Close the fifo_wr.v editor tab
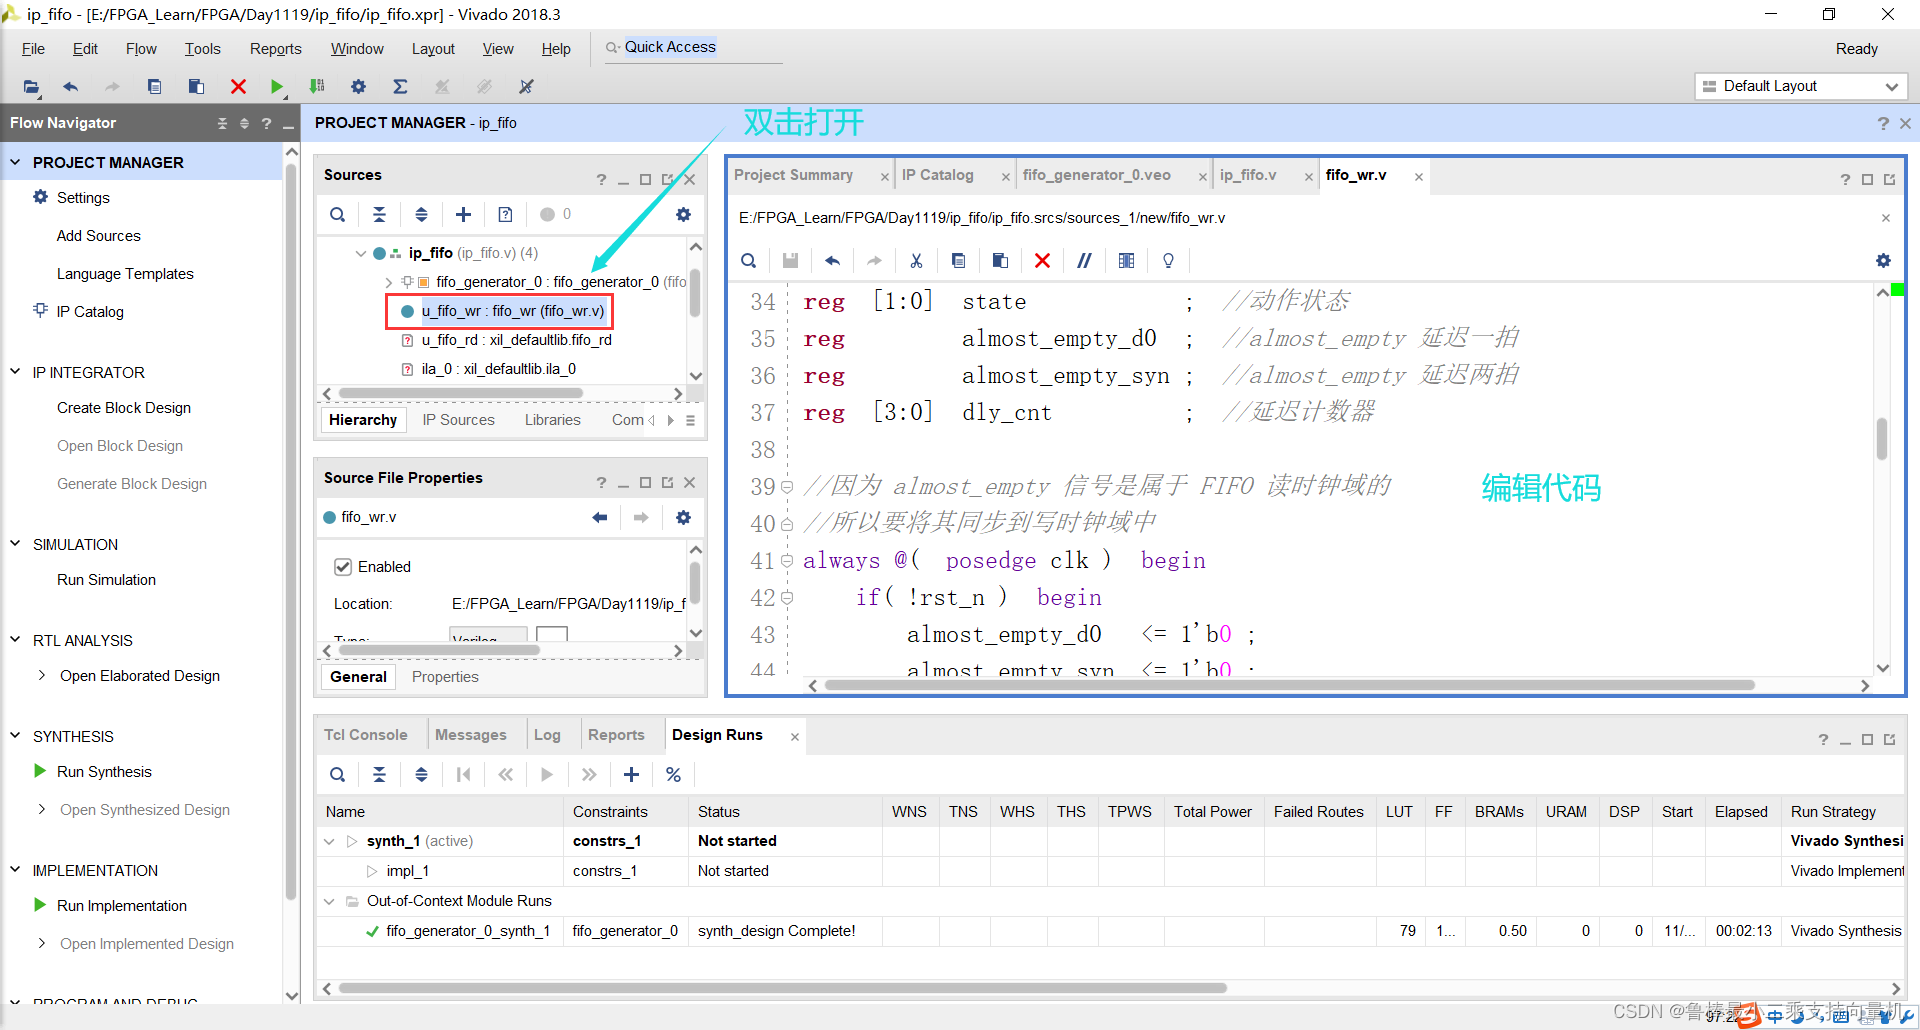Image resolution: width=1920 pixels, height=1030 pixels. pos(1418,177)
